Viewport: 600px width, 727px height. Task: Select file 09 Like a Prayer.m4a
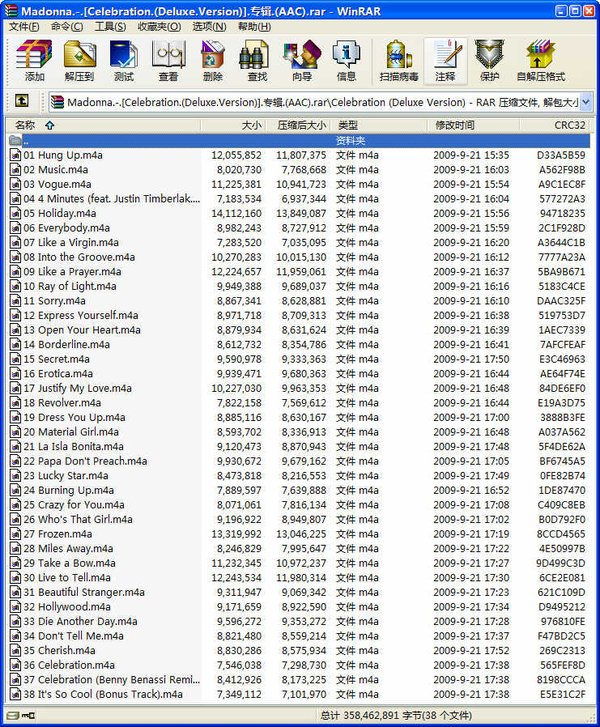click(x=72, y=272)
